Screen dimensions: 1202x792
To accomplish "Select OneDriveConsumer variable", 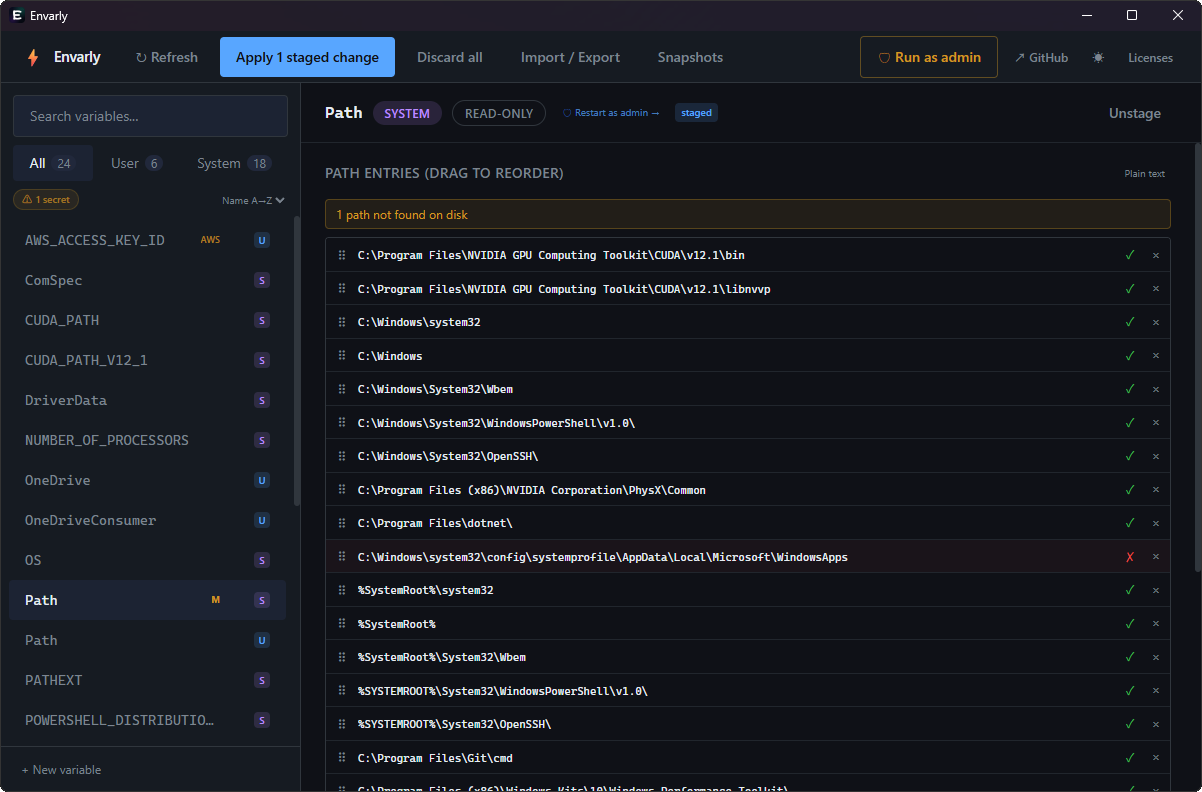I will (148, 520).
